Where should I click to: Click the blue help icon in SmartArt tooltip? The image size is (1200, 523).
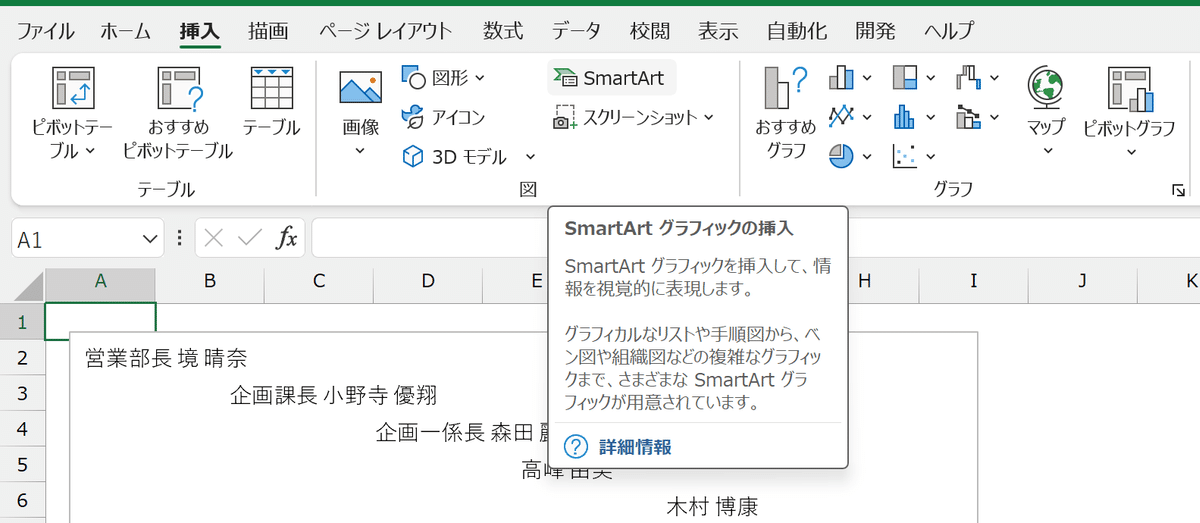(575, 446)
